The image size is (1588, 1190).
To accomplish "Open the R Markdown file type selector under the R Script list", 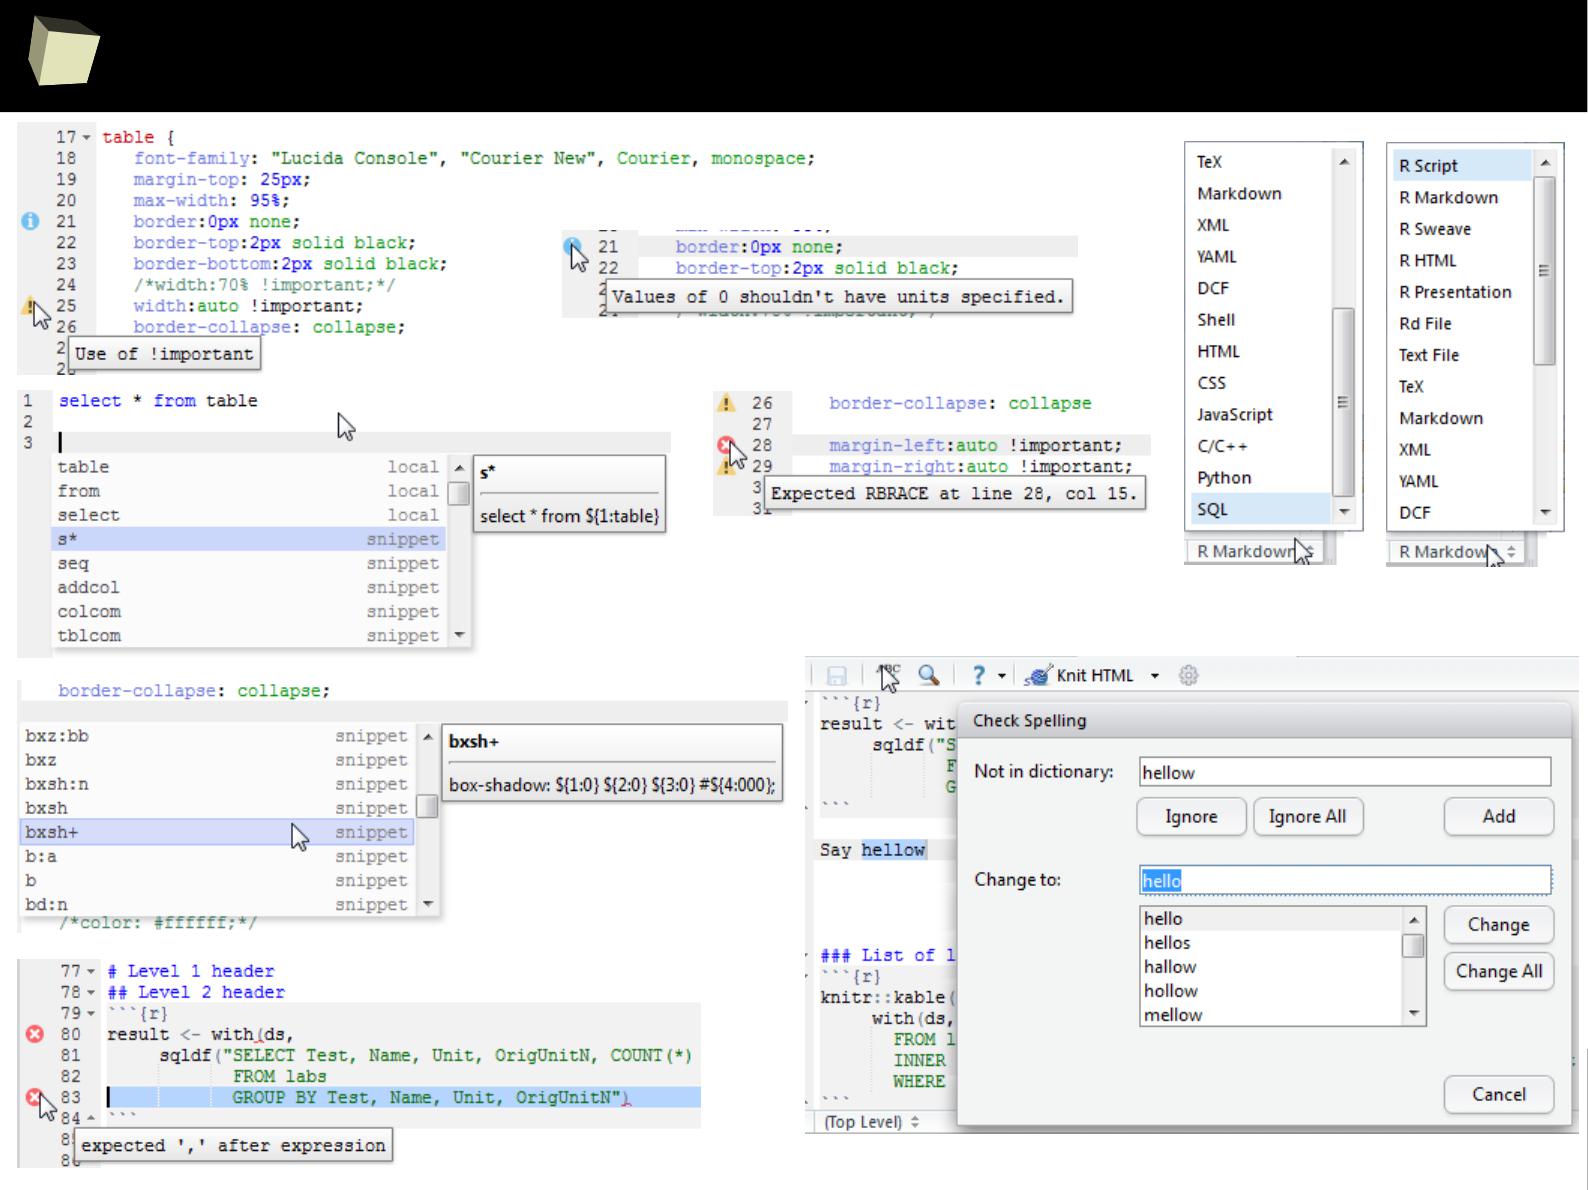I will (1456, 551).
